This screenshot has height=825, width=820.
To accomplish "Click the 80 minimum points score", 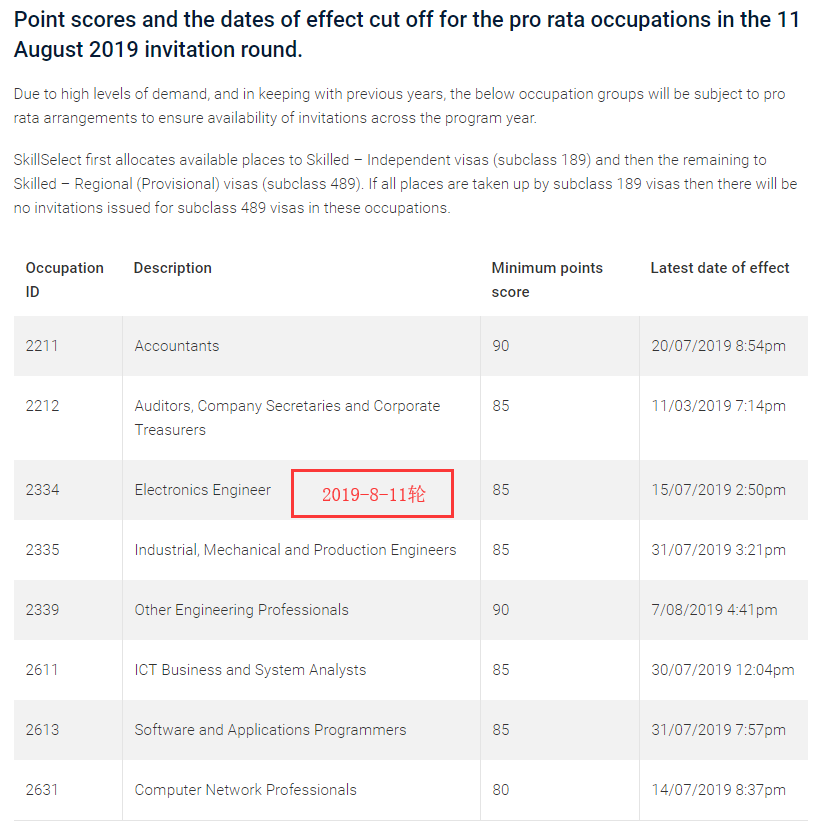I will click(x=500, y=790).
